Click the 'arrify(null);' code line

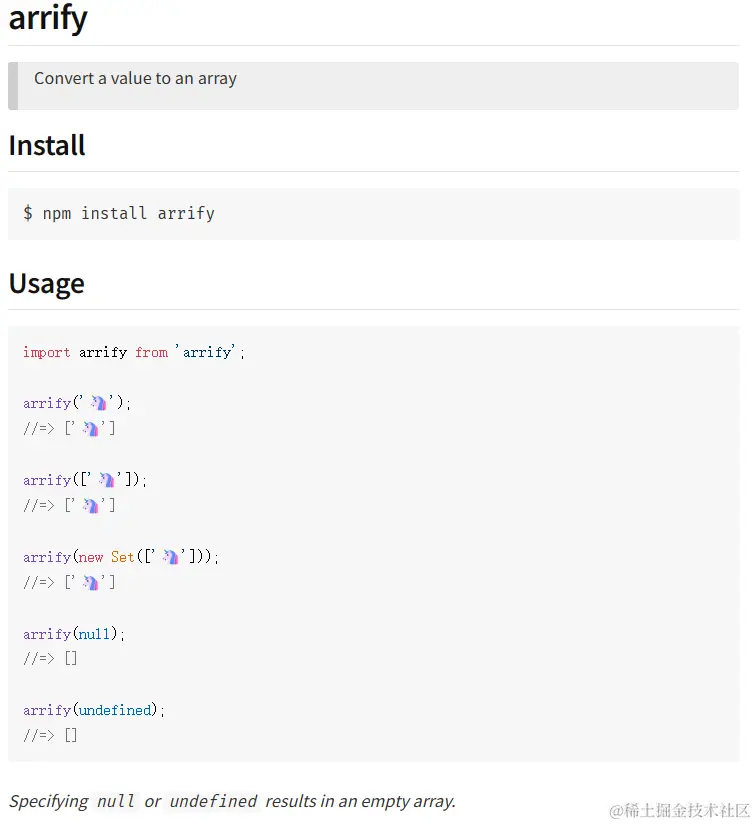74,633
